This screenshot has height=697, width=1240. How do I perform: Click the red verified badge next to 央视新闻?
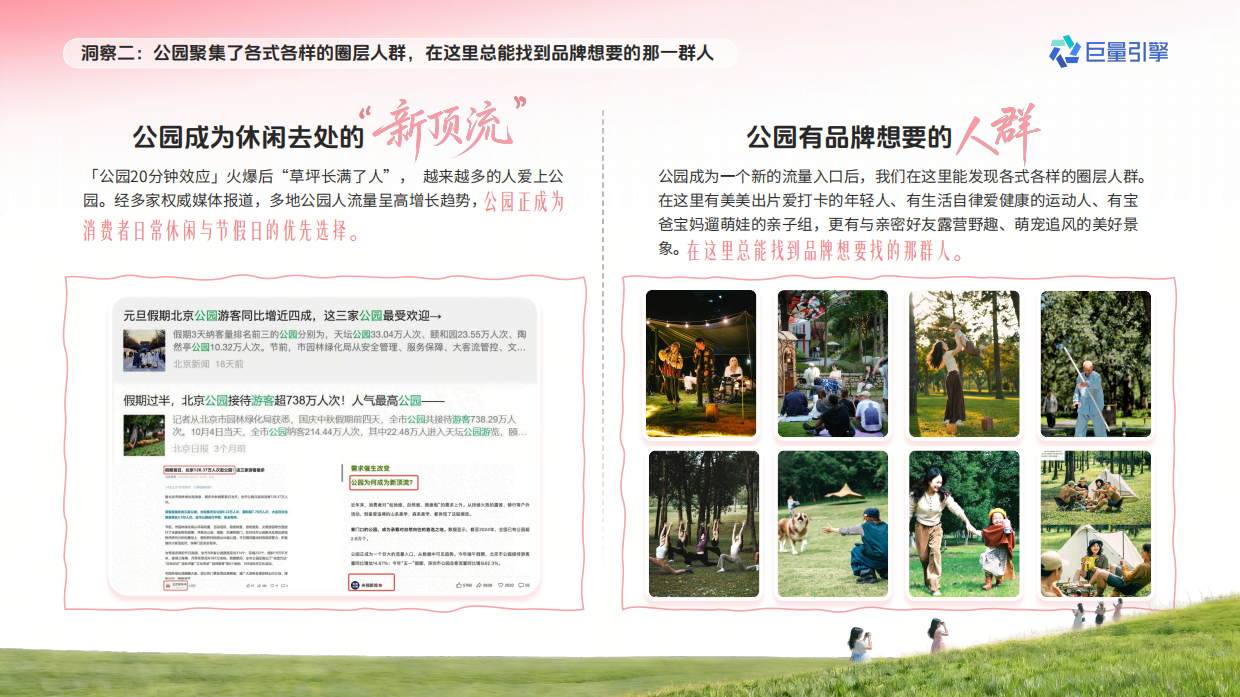(x=380, y=584)
